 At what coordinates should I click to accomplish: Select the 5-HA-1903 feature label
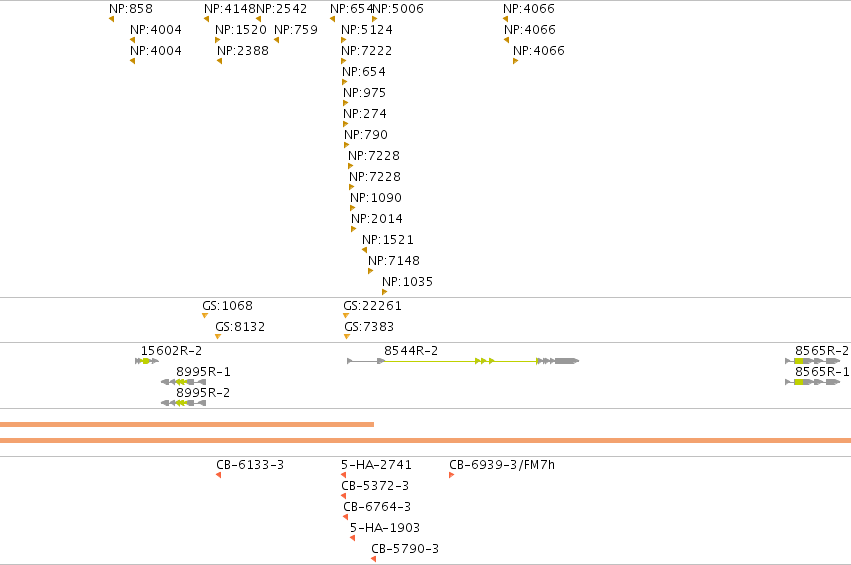(x=385, y=528)
